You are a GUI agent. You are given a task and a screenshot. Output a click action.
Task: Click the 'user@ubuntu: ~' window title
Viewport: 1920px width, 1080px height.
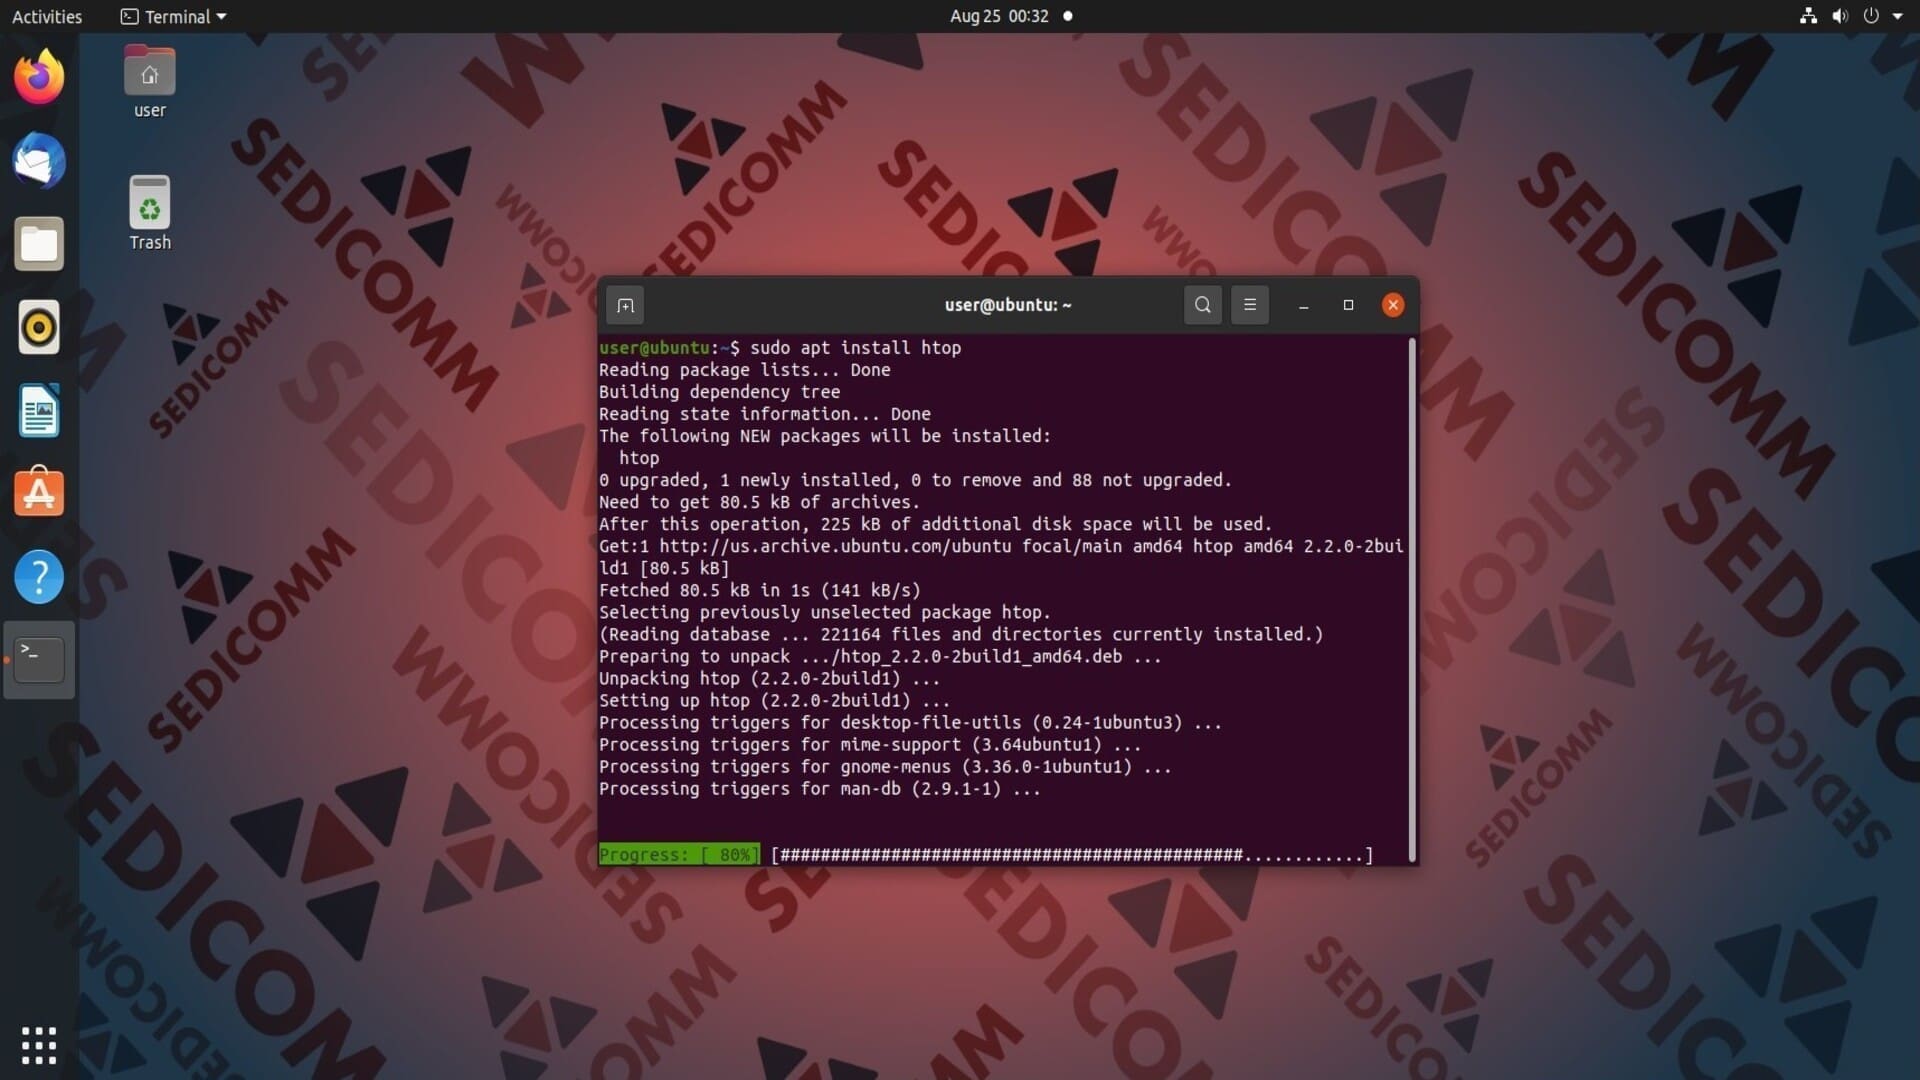(x=1008, y=305)
